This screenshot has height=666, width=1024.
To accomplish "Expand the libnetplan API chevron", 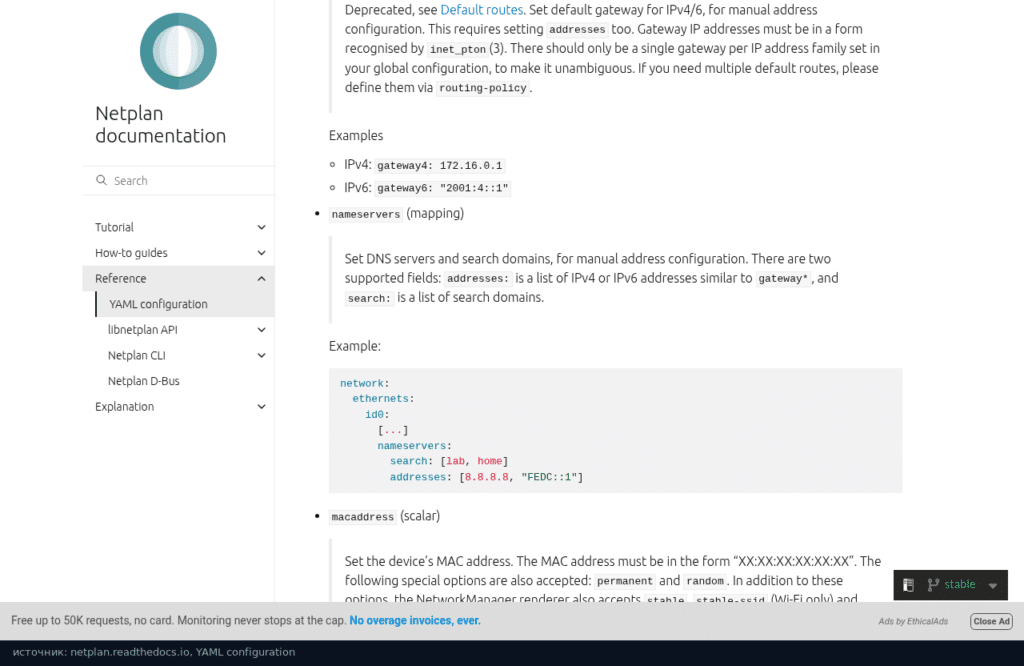I will (x=261, y=330).
